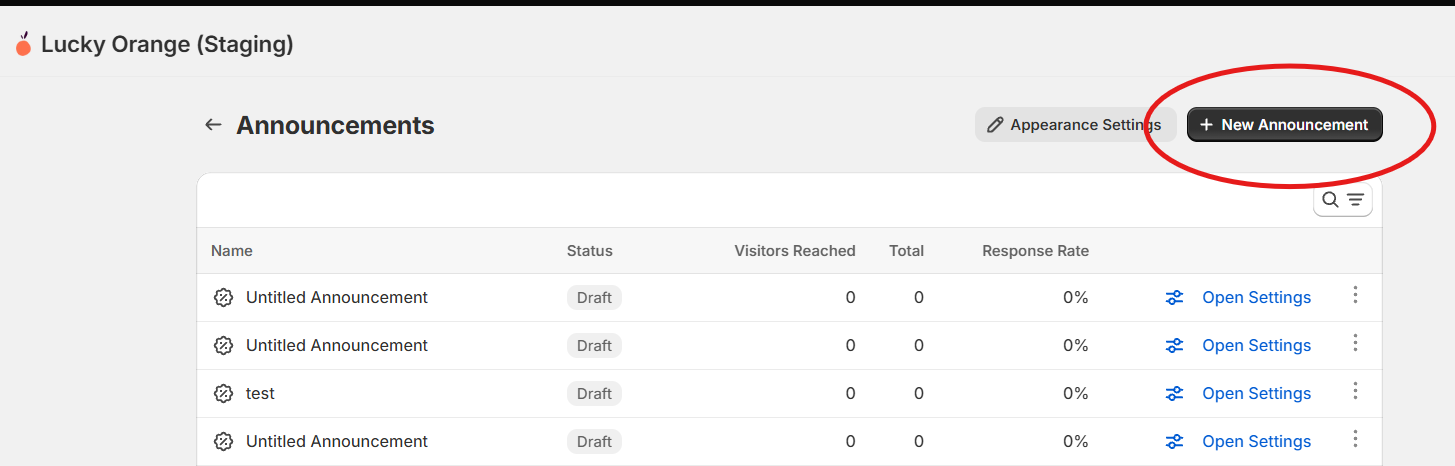Select the test announcement name
Viewport: 1455px width, 466px height.
click(260, 393)
